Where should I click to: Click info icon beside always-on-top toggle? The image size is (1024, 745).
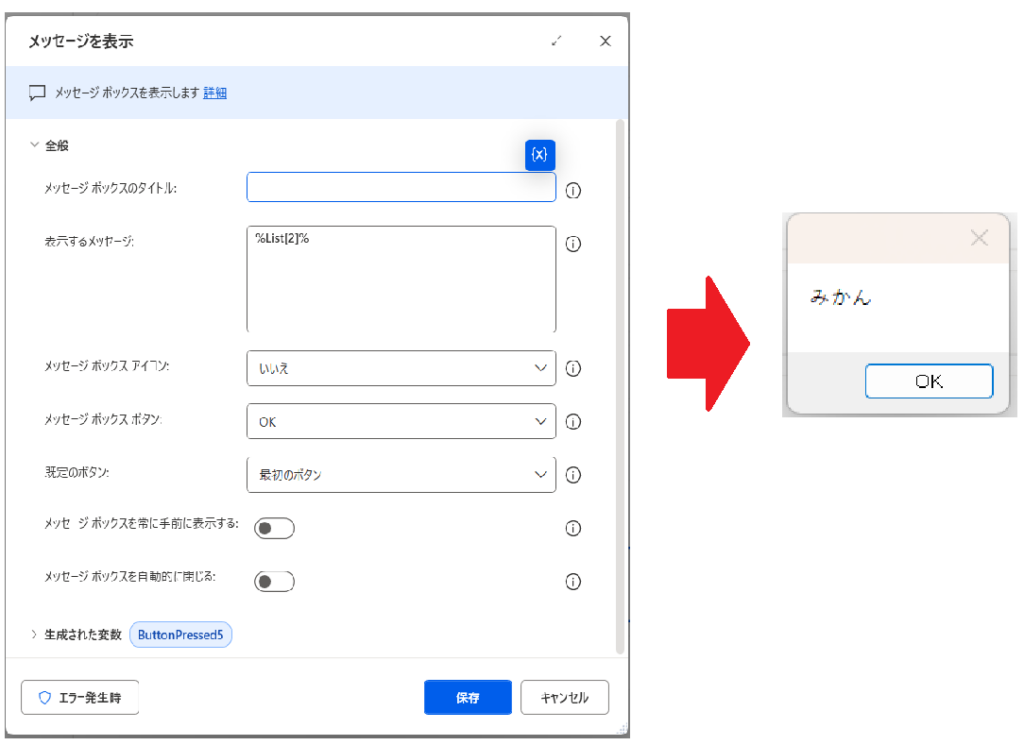click(x=573, y=528)
